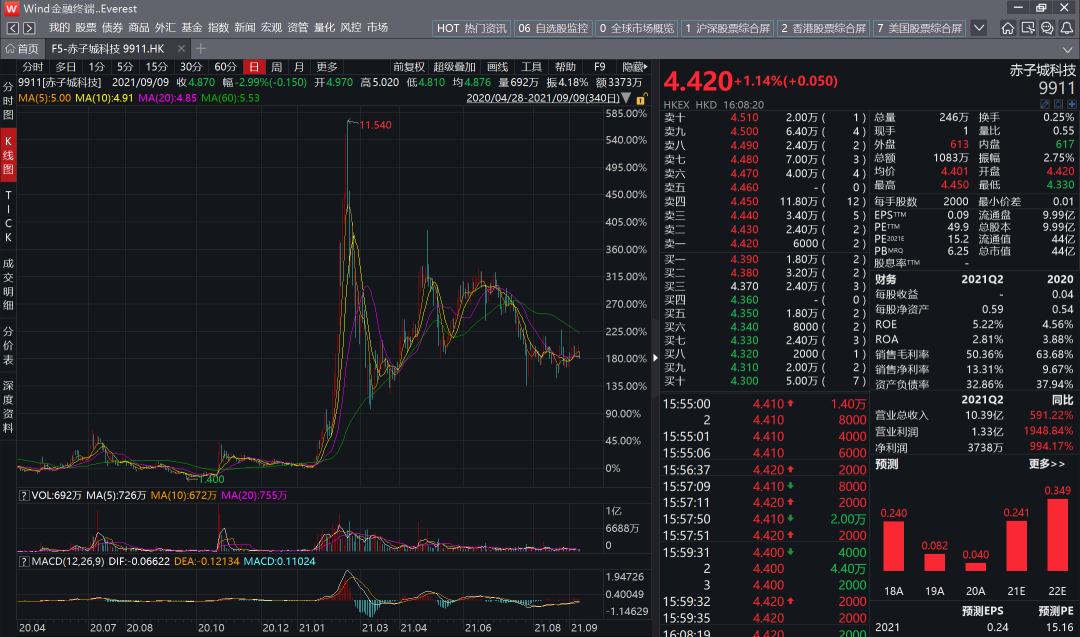This screenshot has width=1080, height=637.
Task: Expand 更多>> forecast details
Action: [x=1047, y=464]
